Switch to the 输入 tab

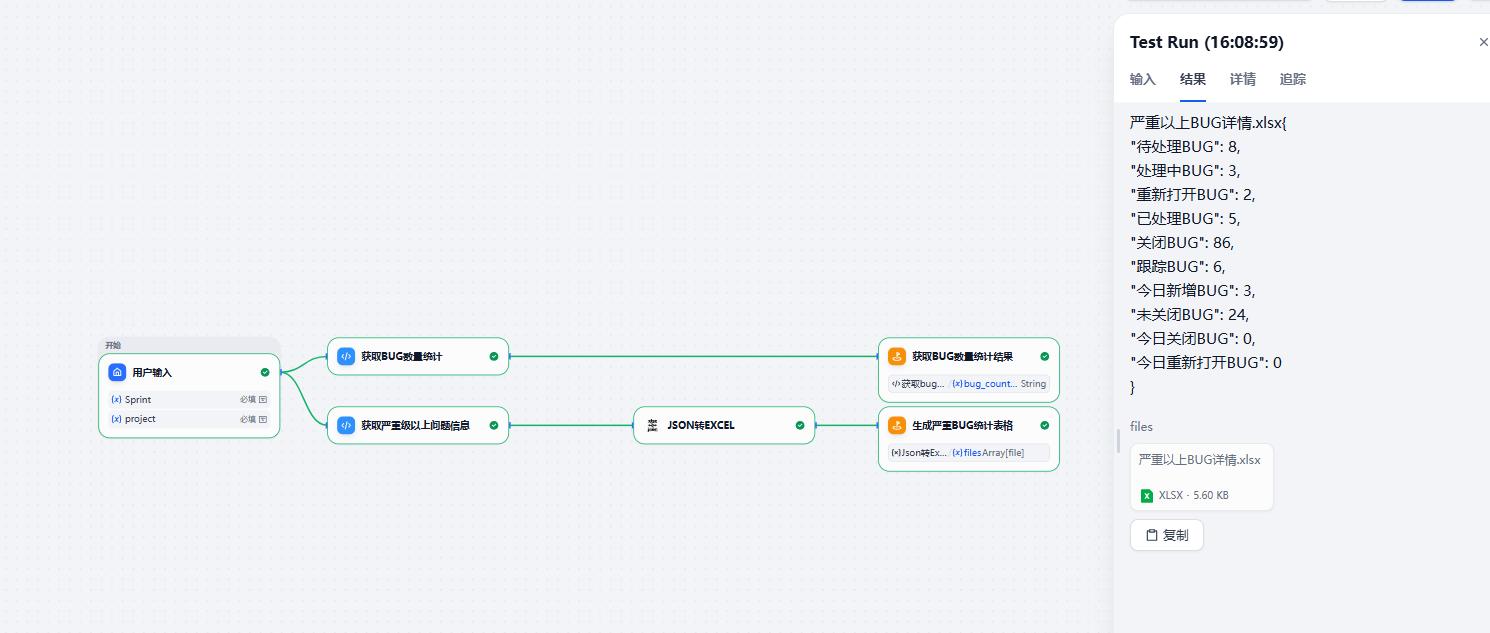point(1142,79)
